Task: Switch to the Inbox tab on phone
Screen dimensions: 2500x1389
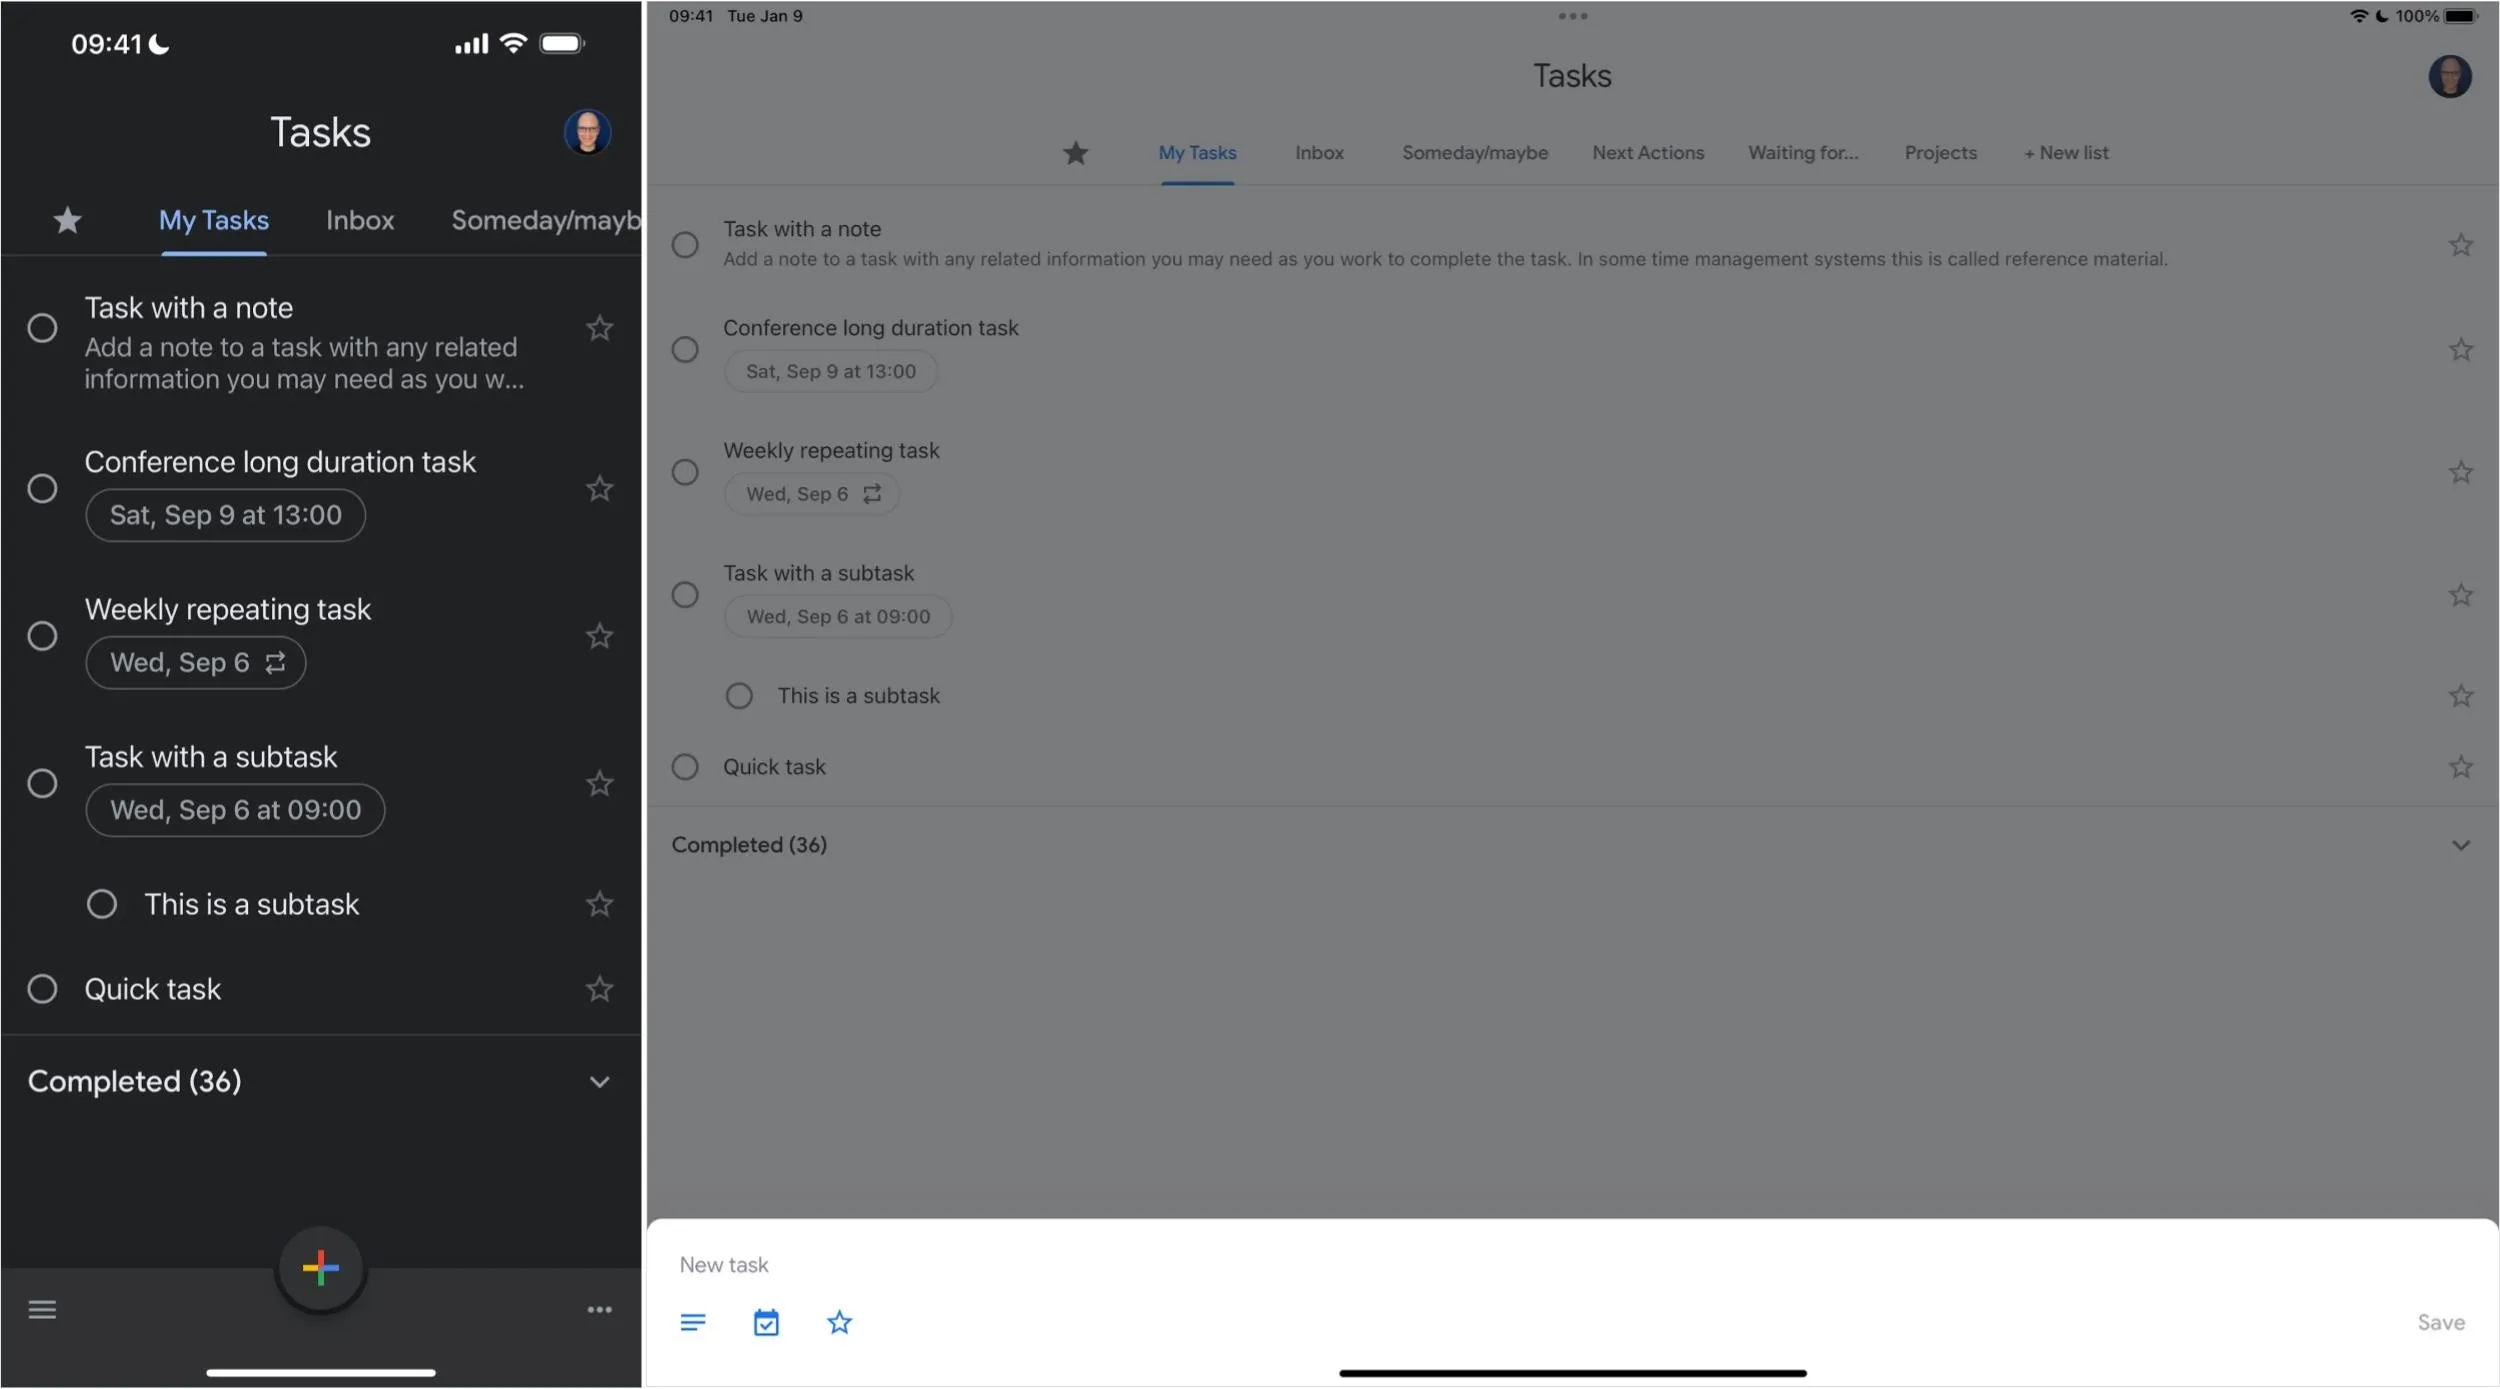Action: (360, 220)
